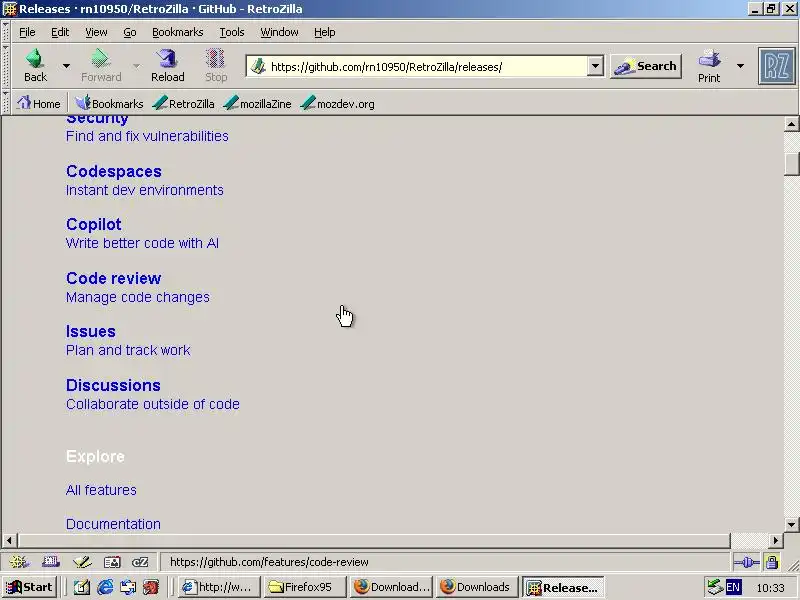
Task: Click the horizontal scrollbar right arrow
Action: point(776,540)
